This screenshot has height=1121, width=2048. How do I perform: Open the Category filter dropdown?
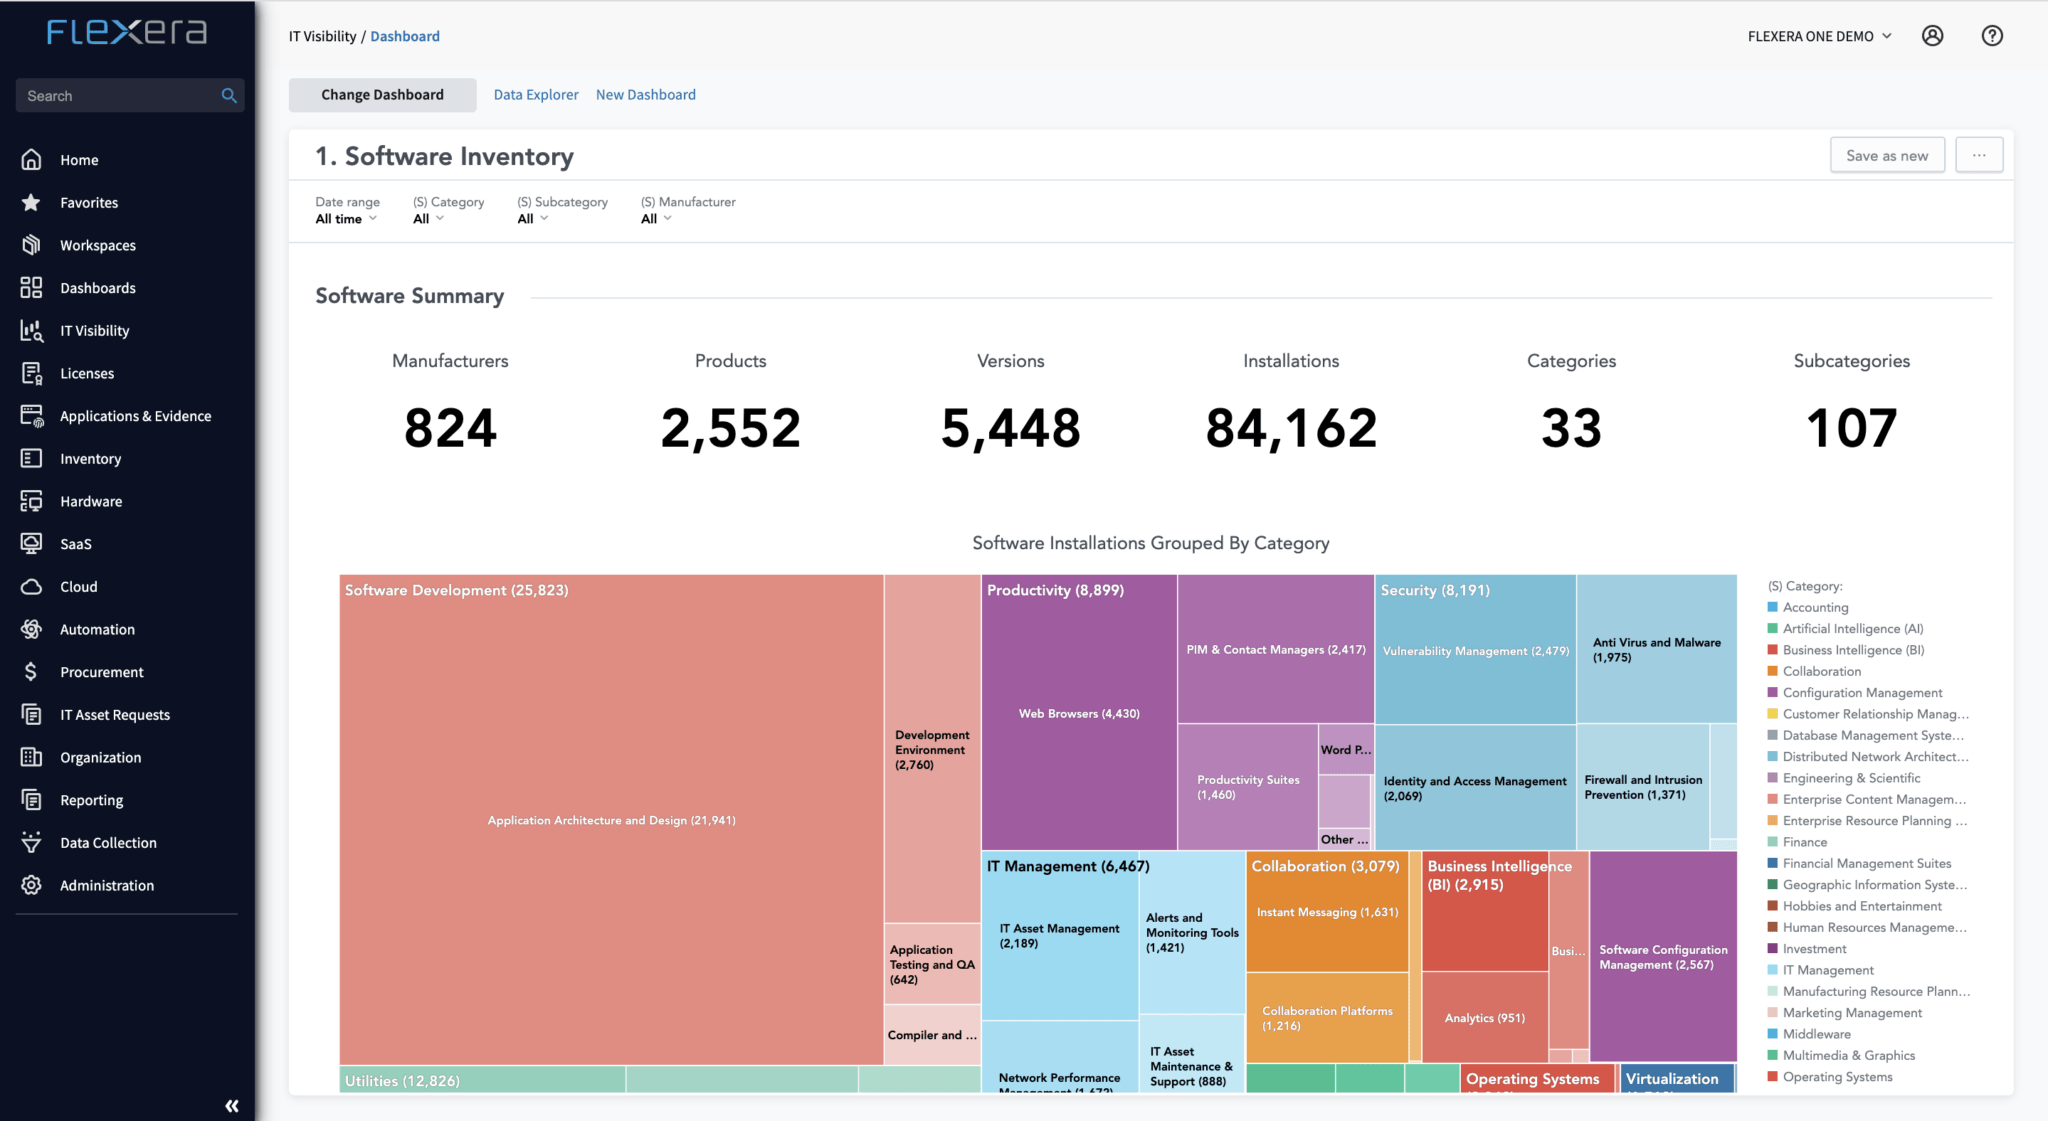click(x=427, y=218)
